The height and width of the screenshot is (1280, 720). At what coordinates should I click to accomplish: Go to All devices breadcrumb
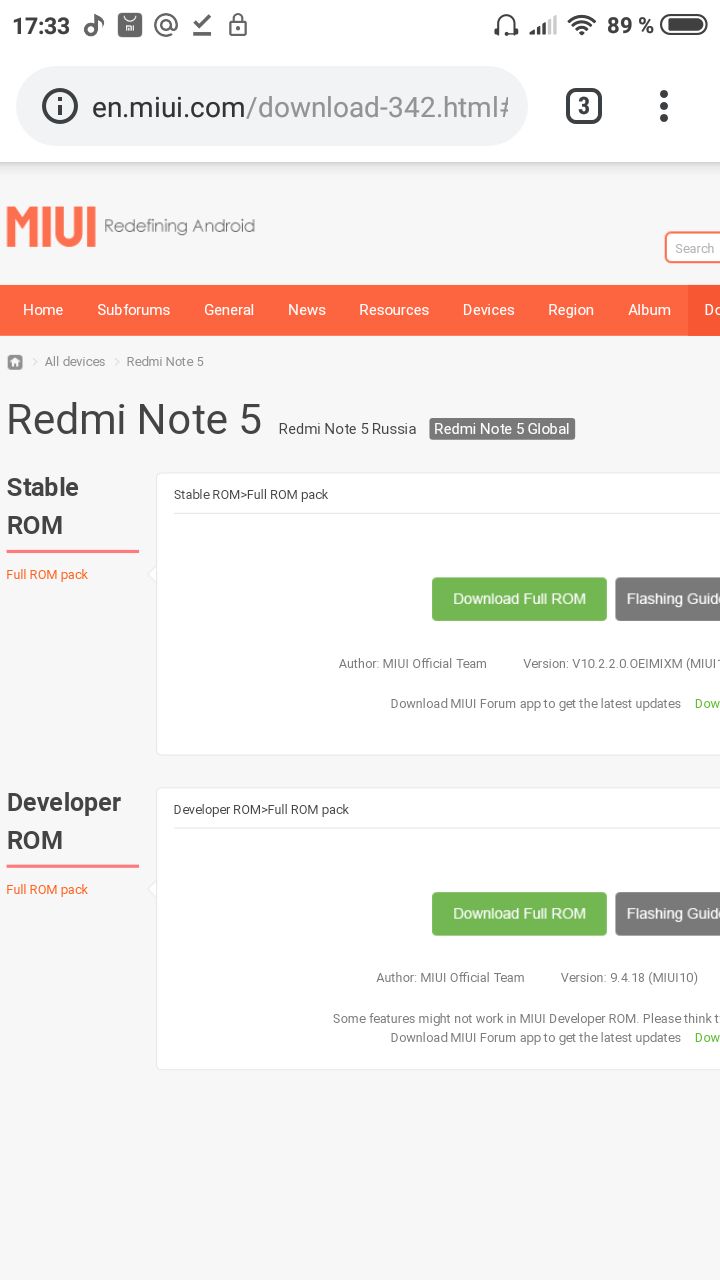(x=75, y=362)
